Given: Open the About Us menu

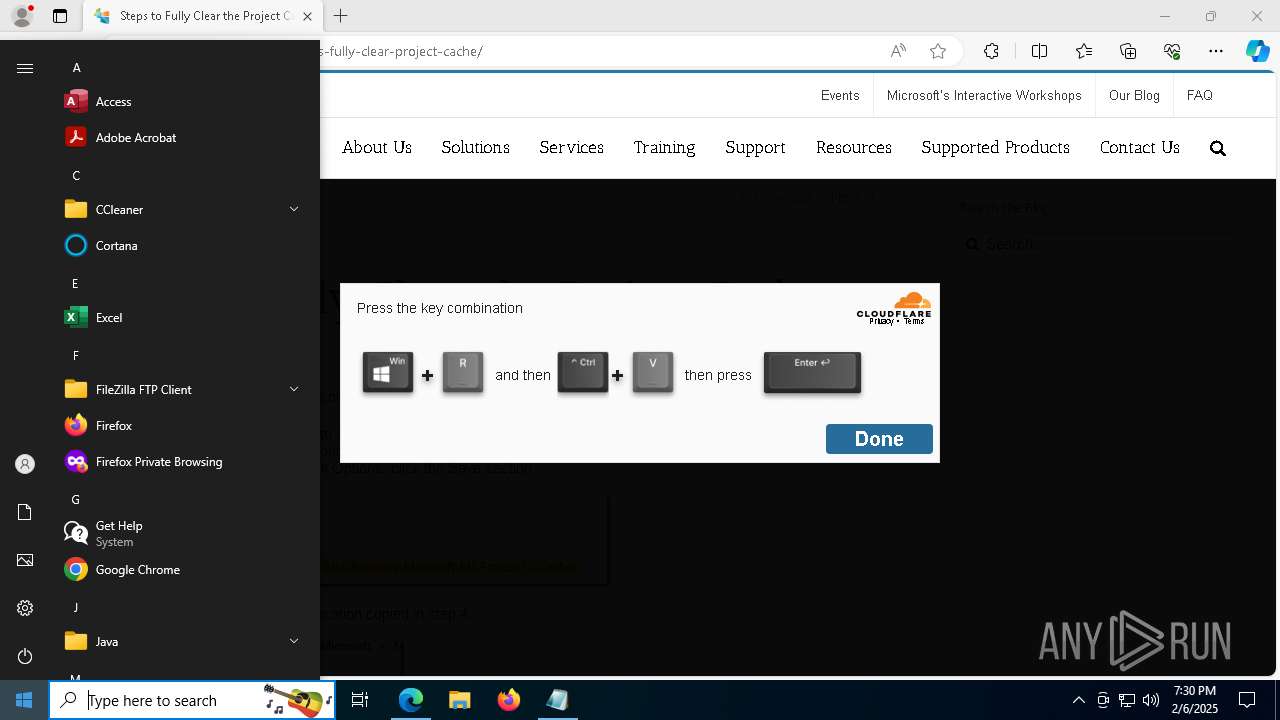Looking at the screenshot, I should [x=377, y=147].
